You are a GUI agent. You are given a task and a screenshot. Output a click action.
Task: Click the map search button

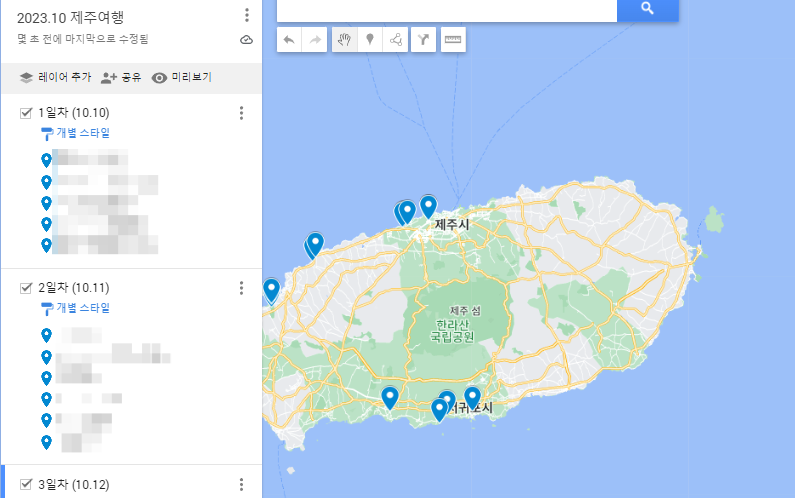pyautogui.click(x=647, y=9)
